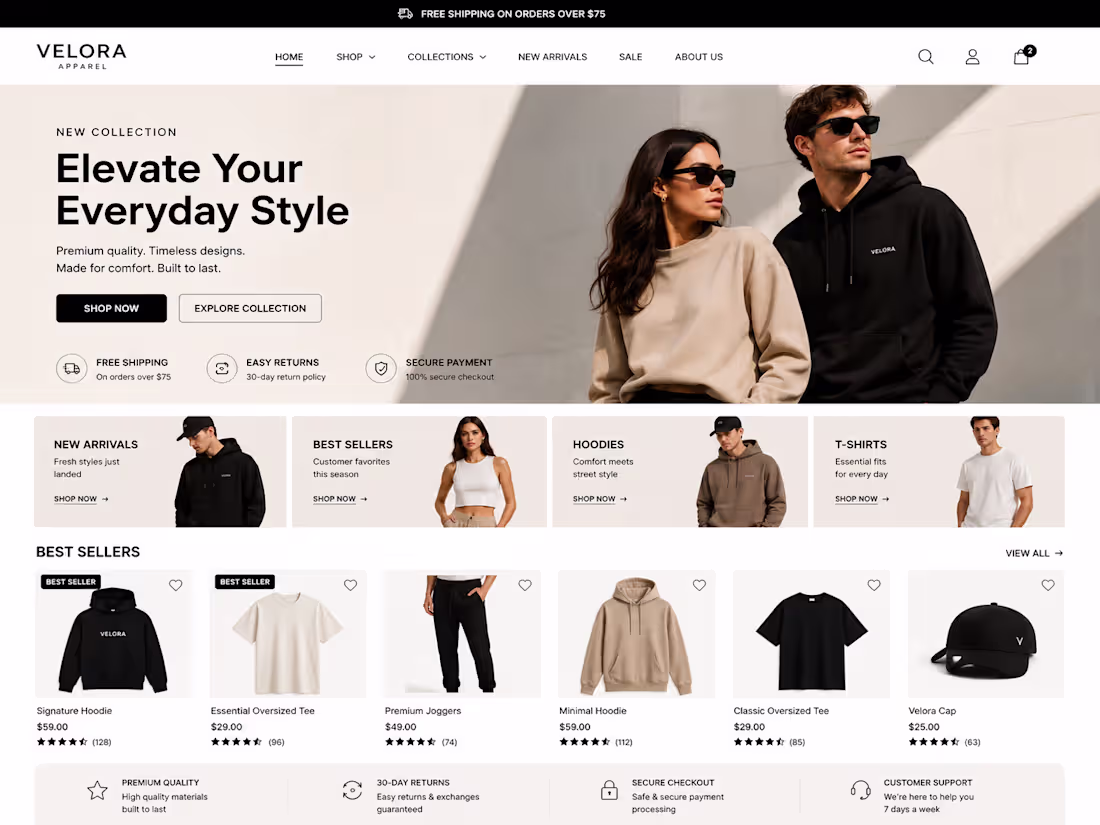Click the Premium Joggers product name
This screenshot has height=825, width=1100.
coord(423,711)
